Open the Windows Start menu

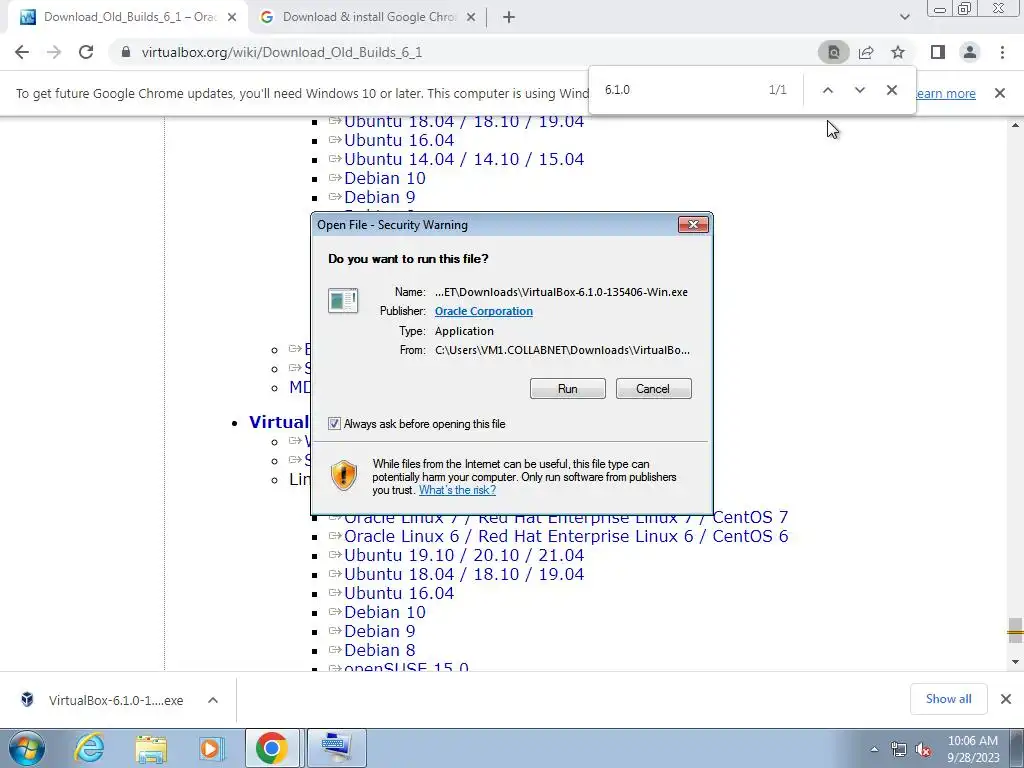point(27,748)
